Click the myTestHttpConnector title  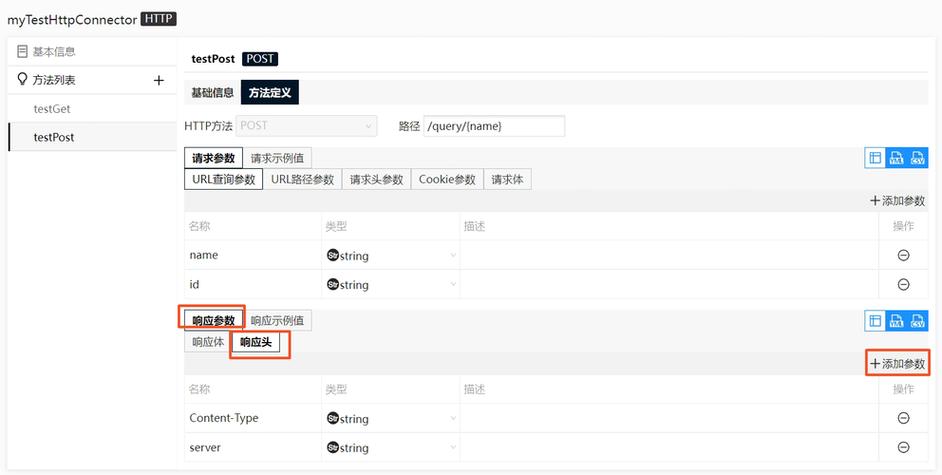click(x=72, y=20)
